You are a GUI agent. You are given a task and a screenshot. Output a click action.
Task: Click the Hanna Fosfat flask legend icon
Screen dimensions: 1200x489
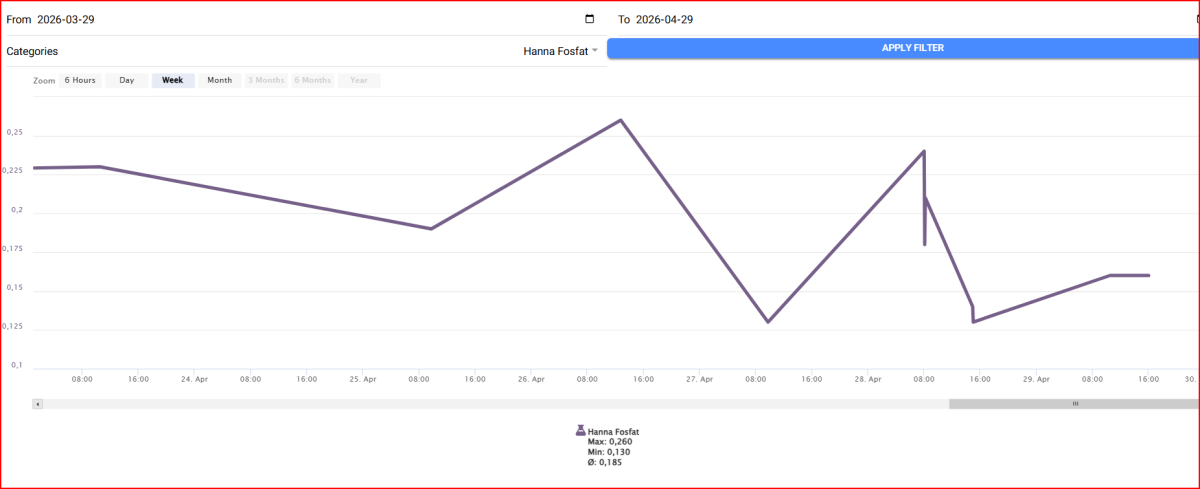[580, 431]
